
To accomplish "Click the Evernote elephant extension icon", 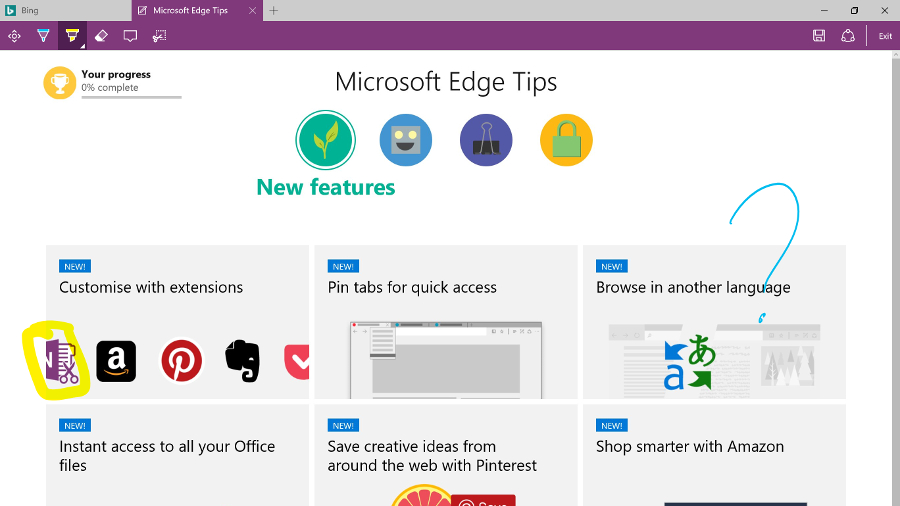I will click(243, 361).
